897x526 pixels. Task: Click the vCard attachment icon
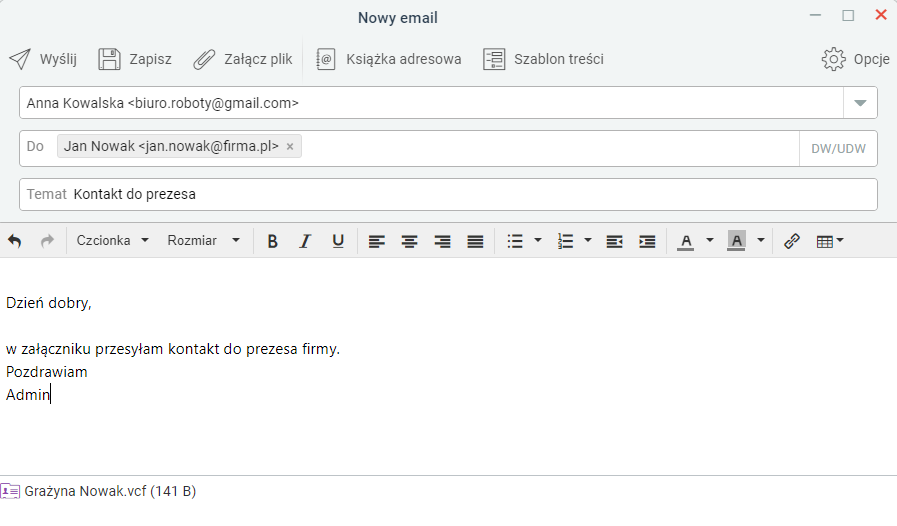(x=10, y=491)
